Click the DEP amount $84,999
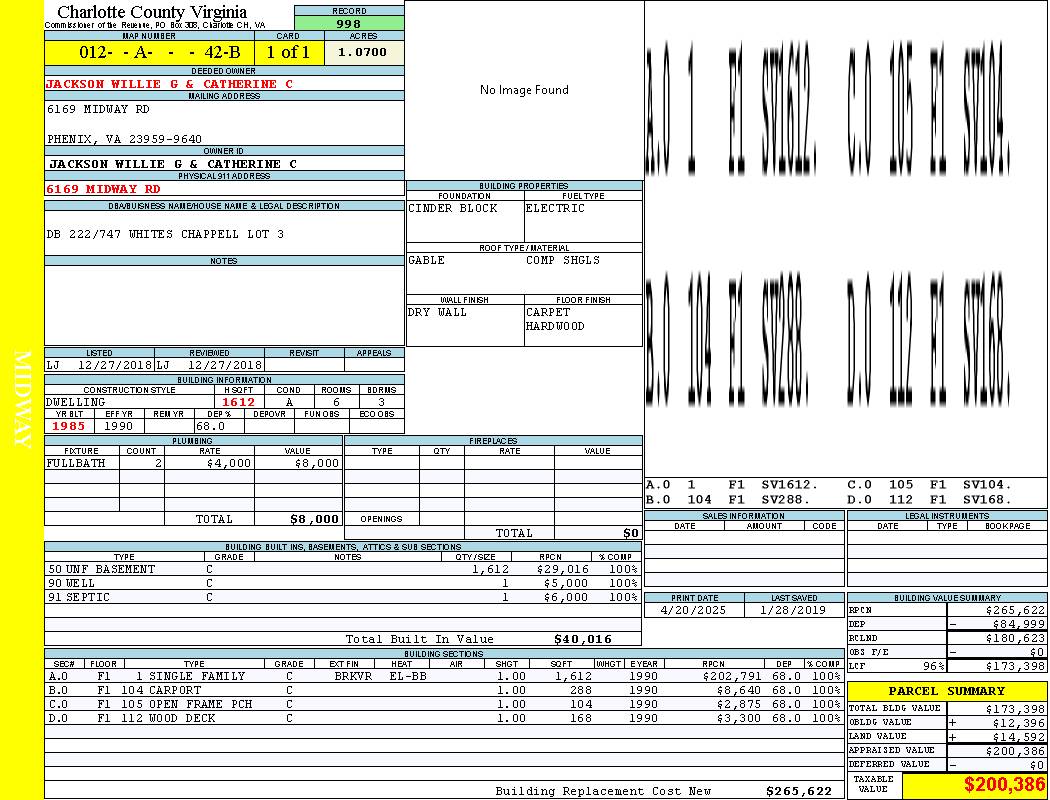This screenshot has height=800, width=1050. click(x=1019, y=625)
